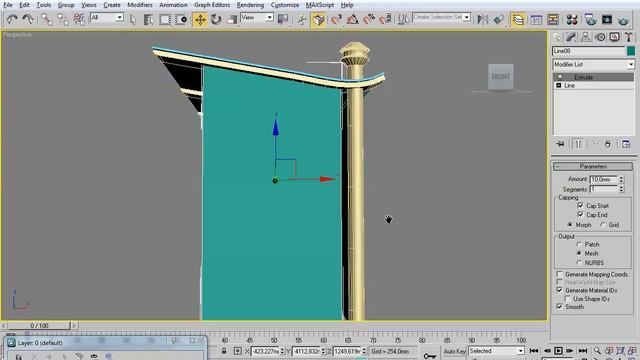Open Render Setup teapot icon
This screenshot has width=640, height=360.
tap(590, 19)
